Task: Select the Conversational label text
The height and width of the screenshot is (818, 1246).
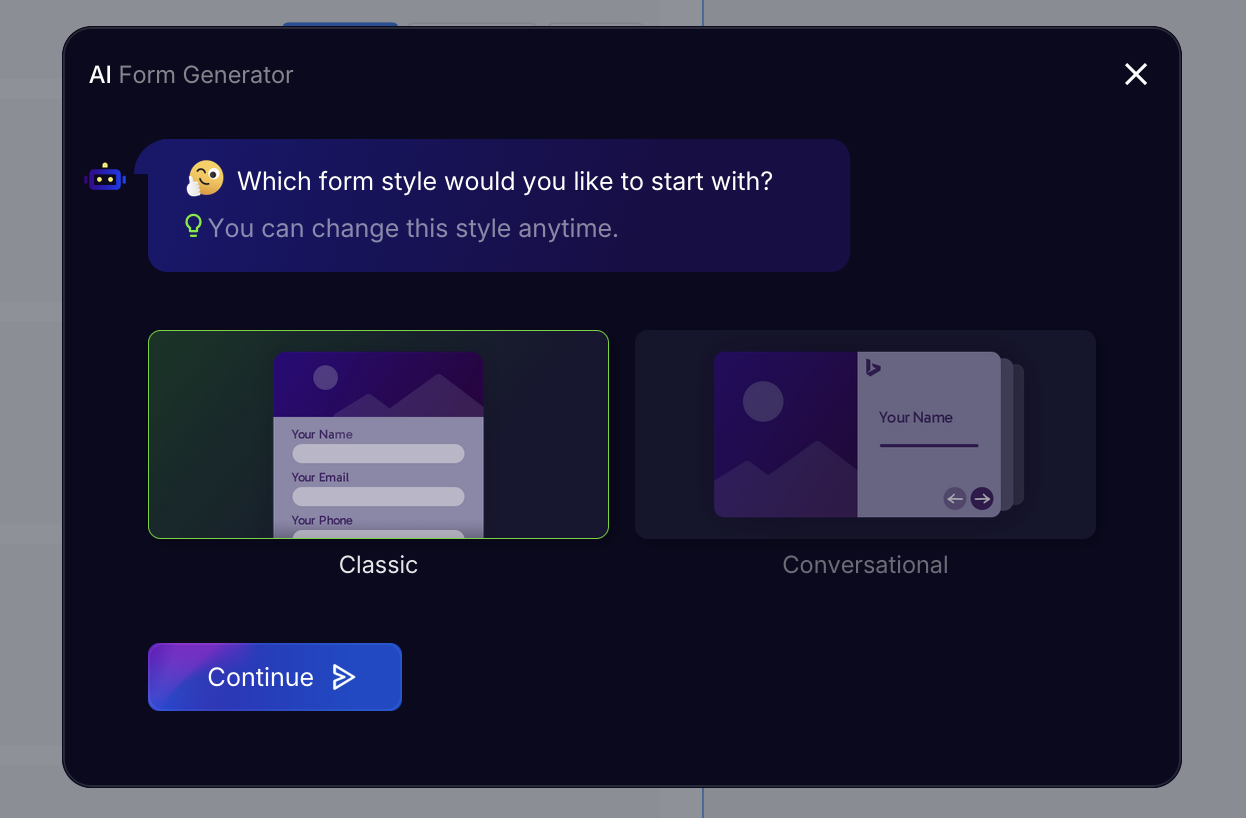Action: tap(865, 564)
